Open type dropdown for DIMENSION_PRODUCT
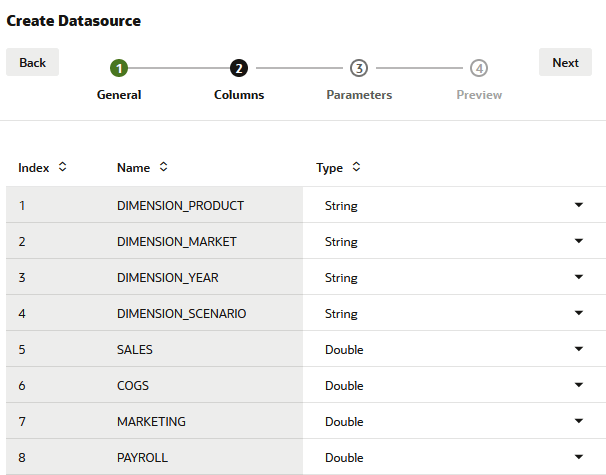The height and width of the screenshot is (475, 606). click(578, 205)
